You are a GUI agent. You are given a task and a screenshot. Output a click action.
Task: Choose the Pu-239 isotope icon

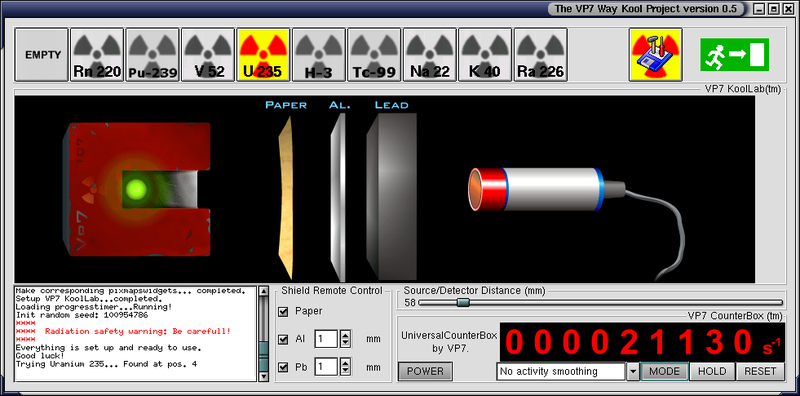[x=153, y=55]
